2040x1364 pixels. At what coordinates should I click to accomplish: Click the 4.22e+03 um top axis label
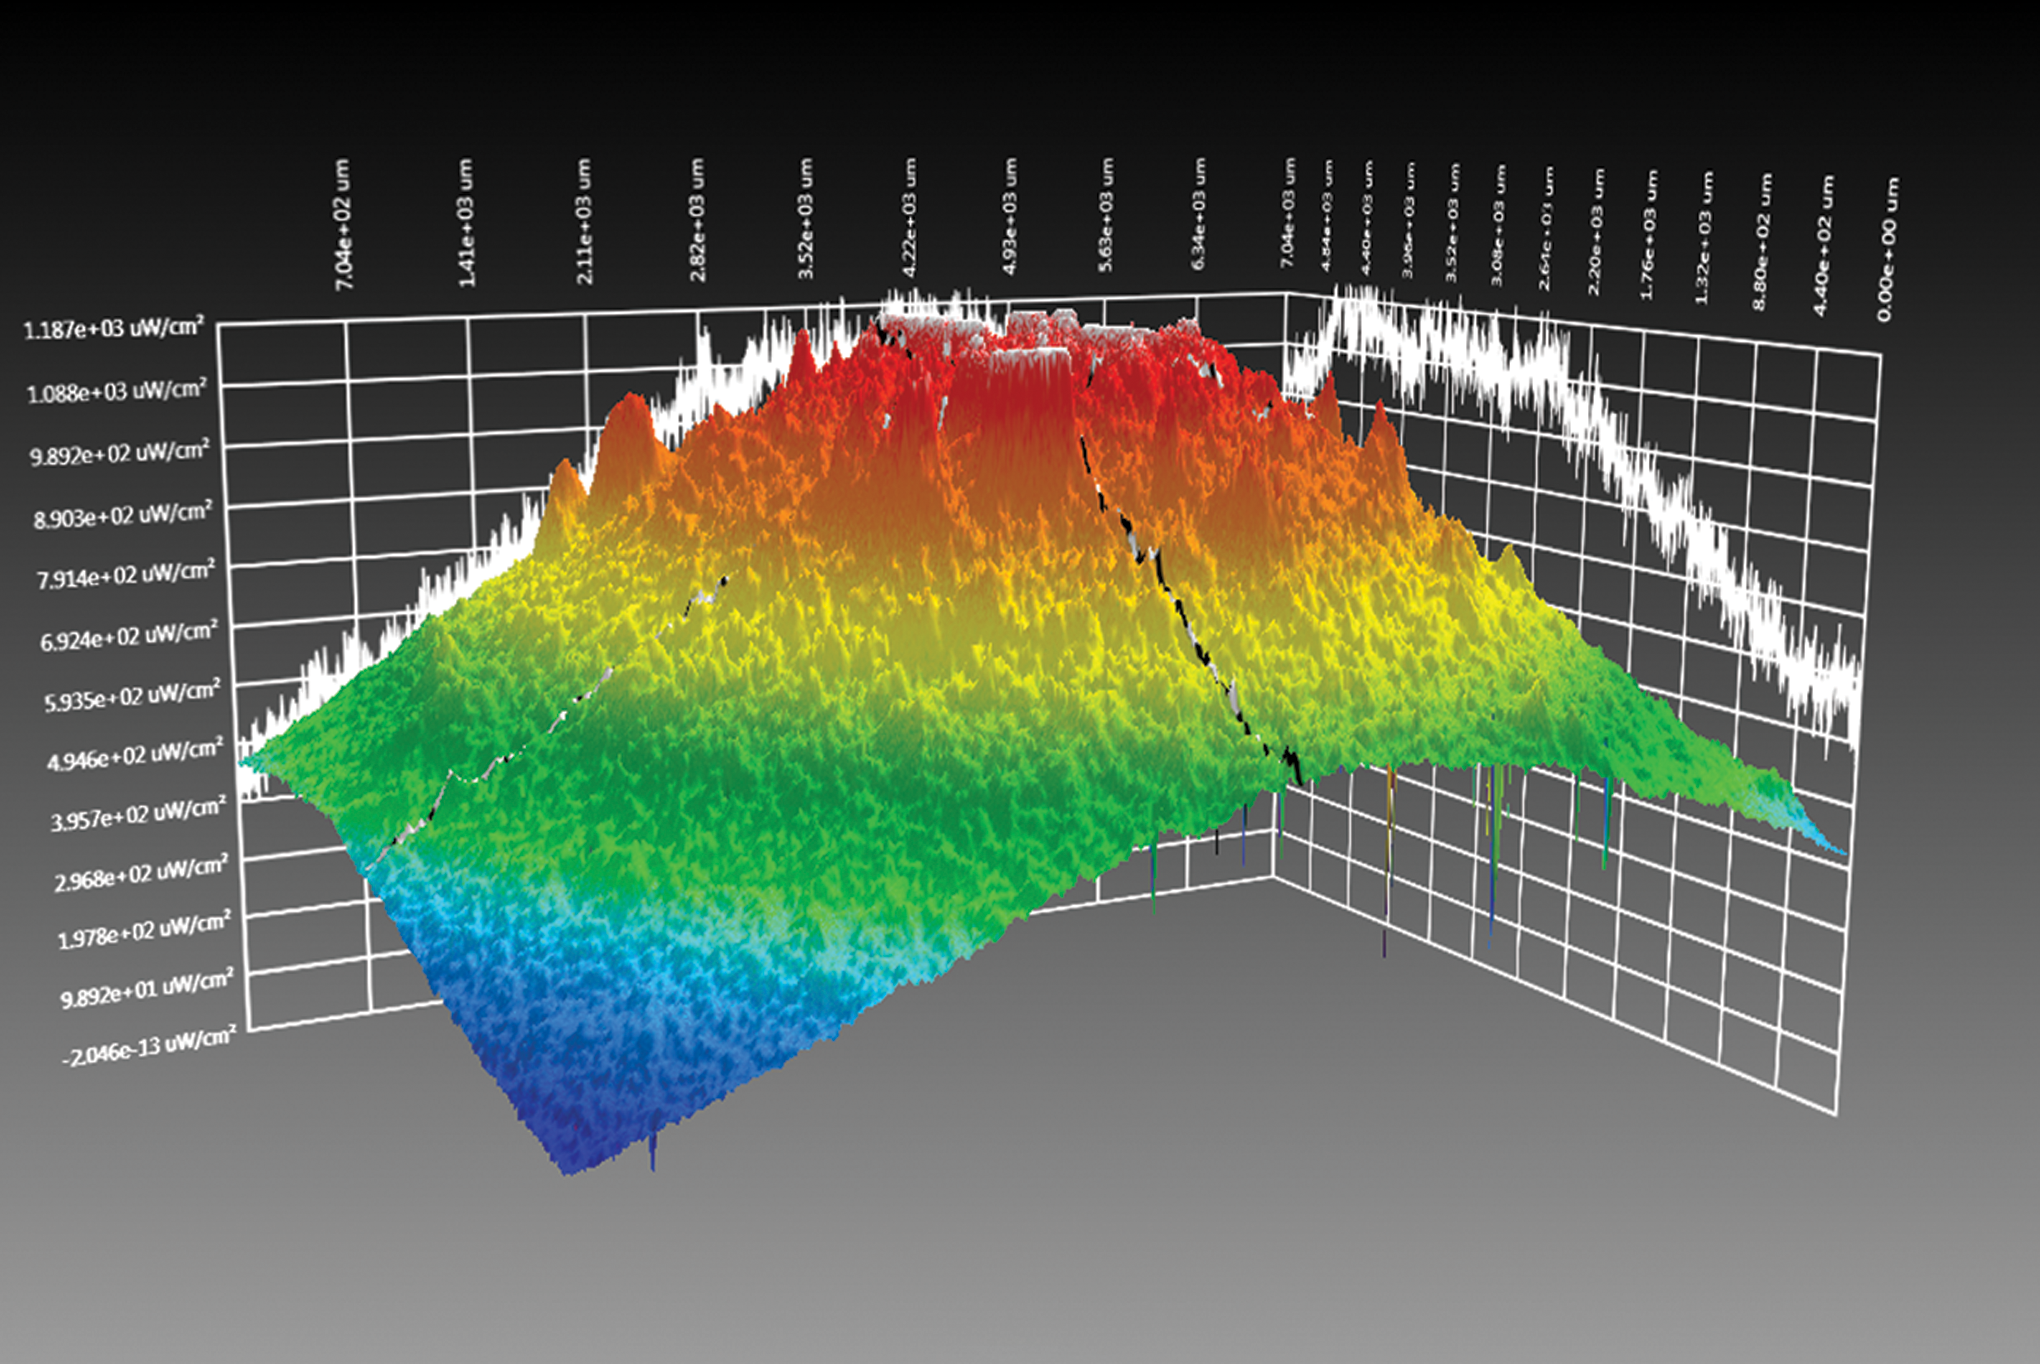click(908, 218)
